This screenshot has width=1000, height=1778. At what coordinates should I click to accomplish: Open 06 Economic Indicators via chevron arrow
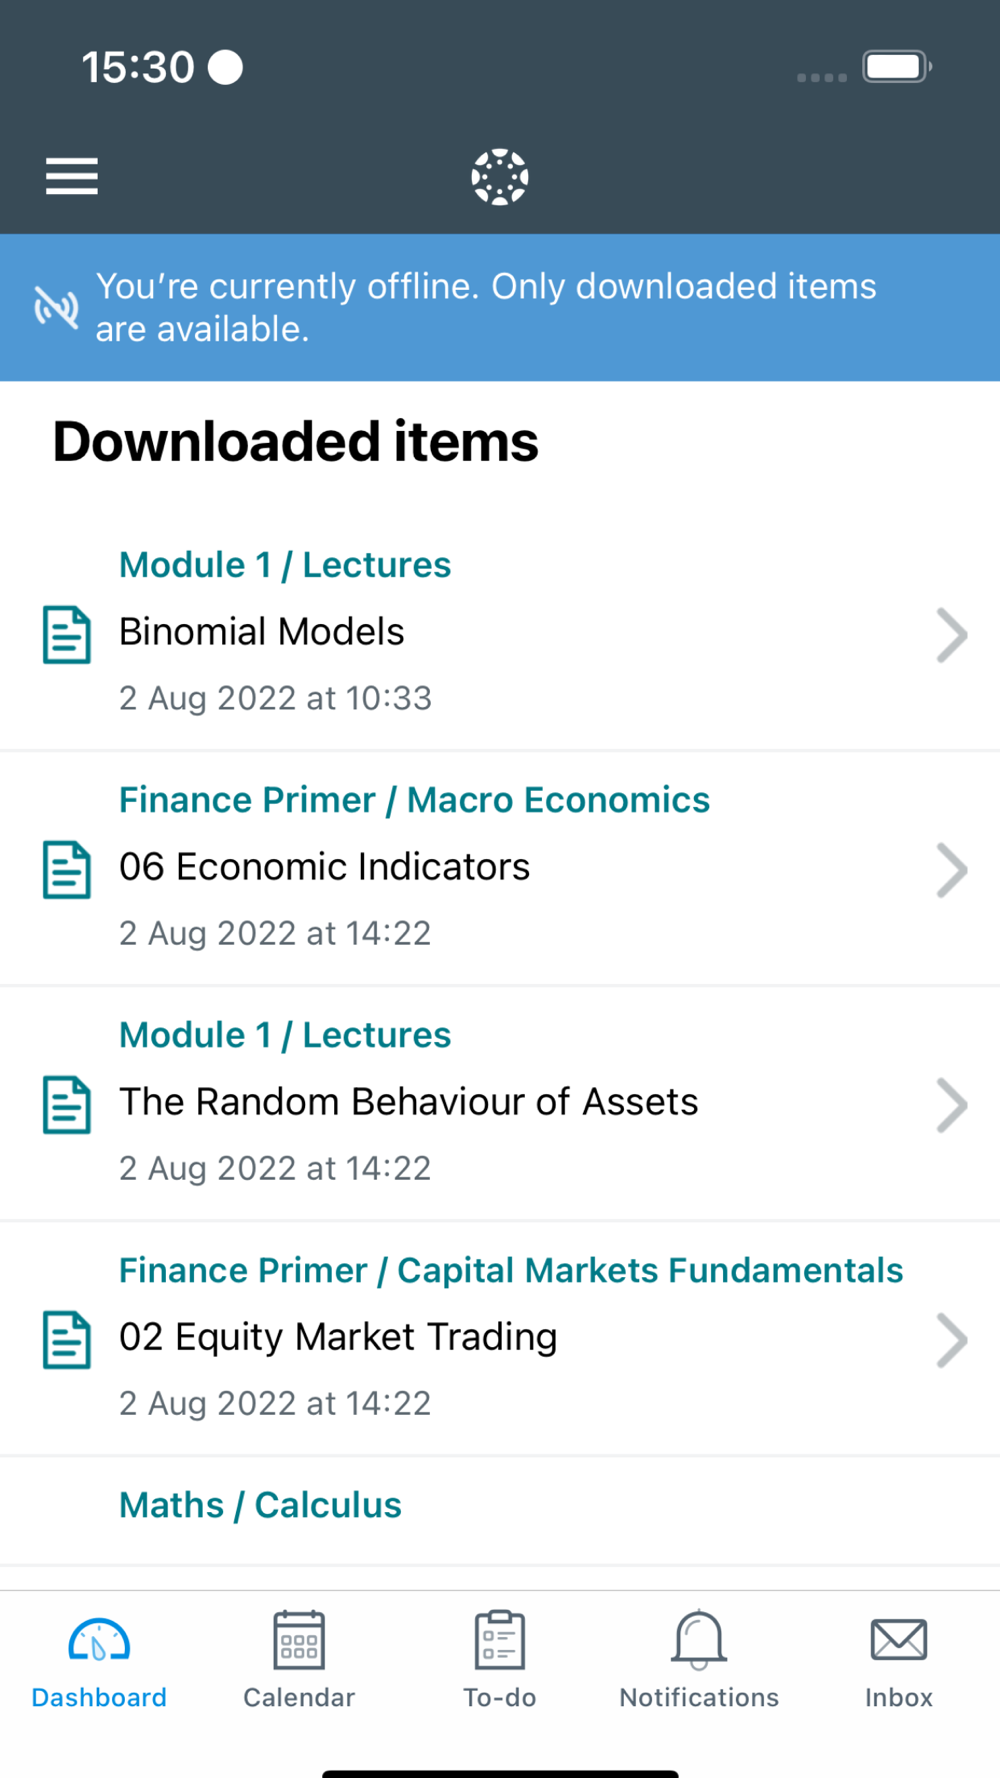952,870
